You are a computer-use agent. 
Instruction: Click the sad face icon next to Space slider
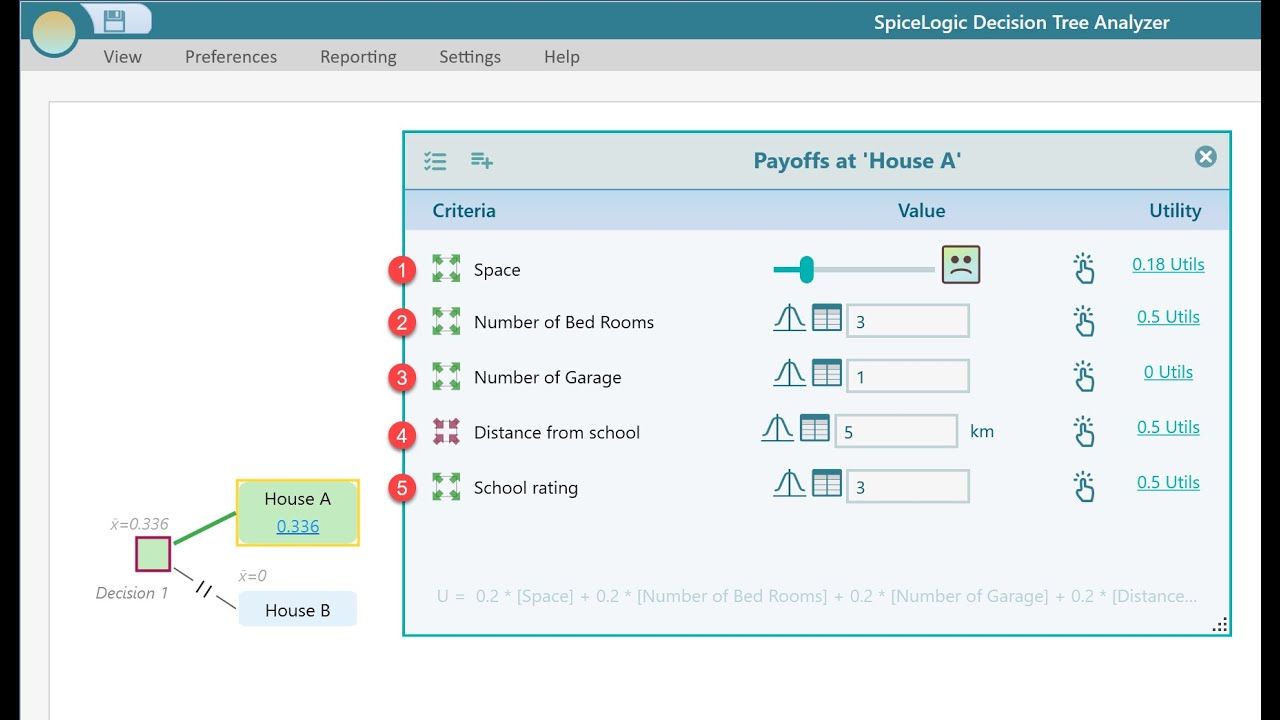(x=961, y=265)
